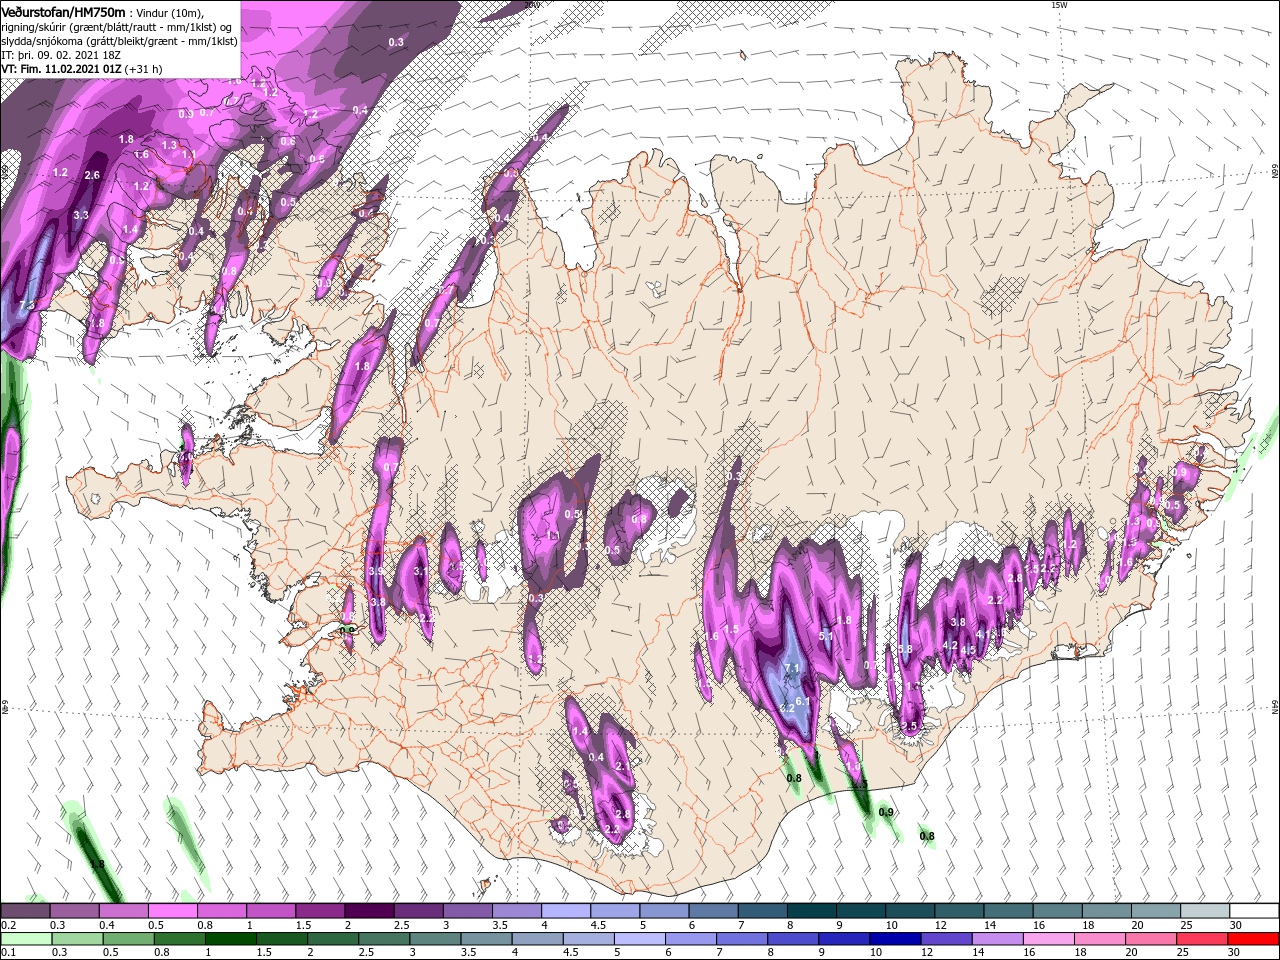The image size is (1280, 960).
Task: Click the 7.3 value near the Westfjords coast
Action: (x=27, y=304)
